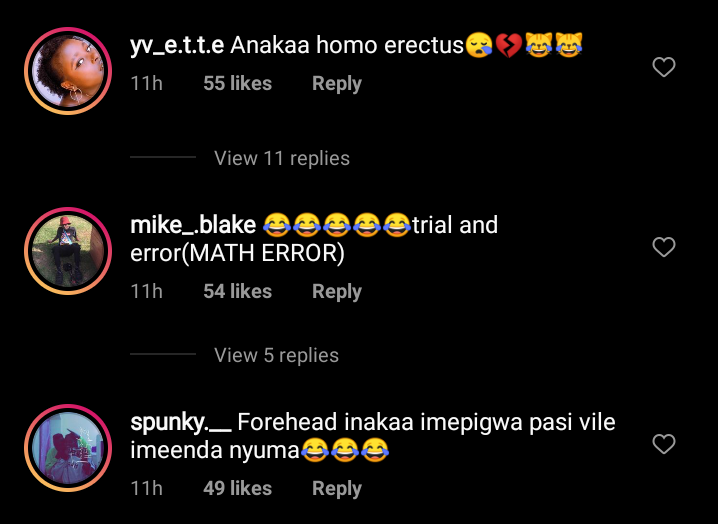Reply to yv_e.t.t.e's homo erectus comment
This screenshot has height=524, width=718.
click(x=337, y=84)
